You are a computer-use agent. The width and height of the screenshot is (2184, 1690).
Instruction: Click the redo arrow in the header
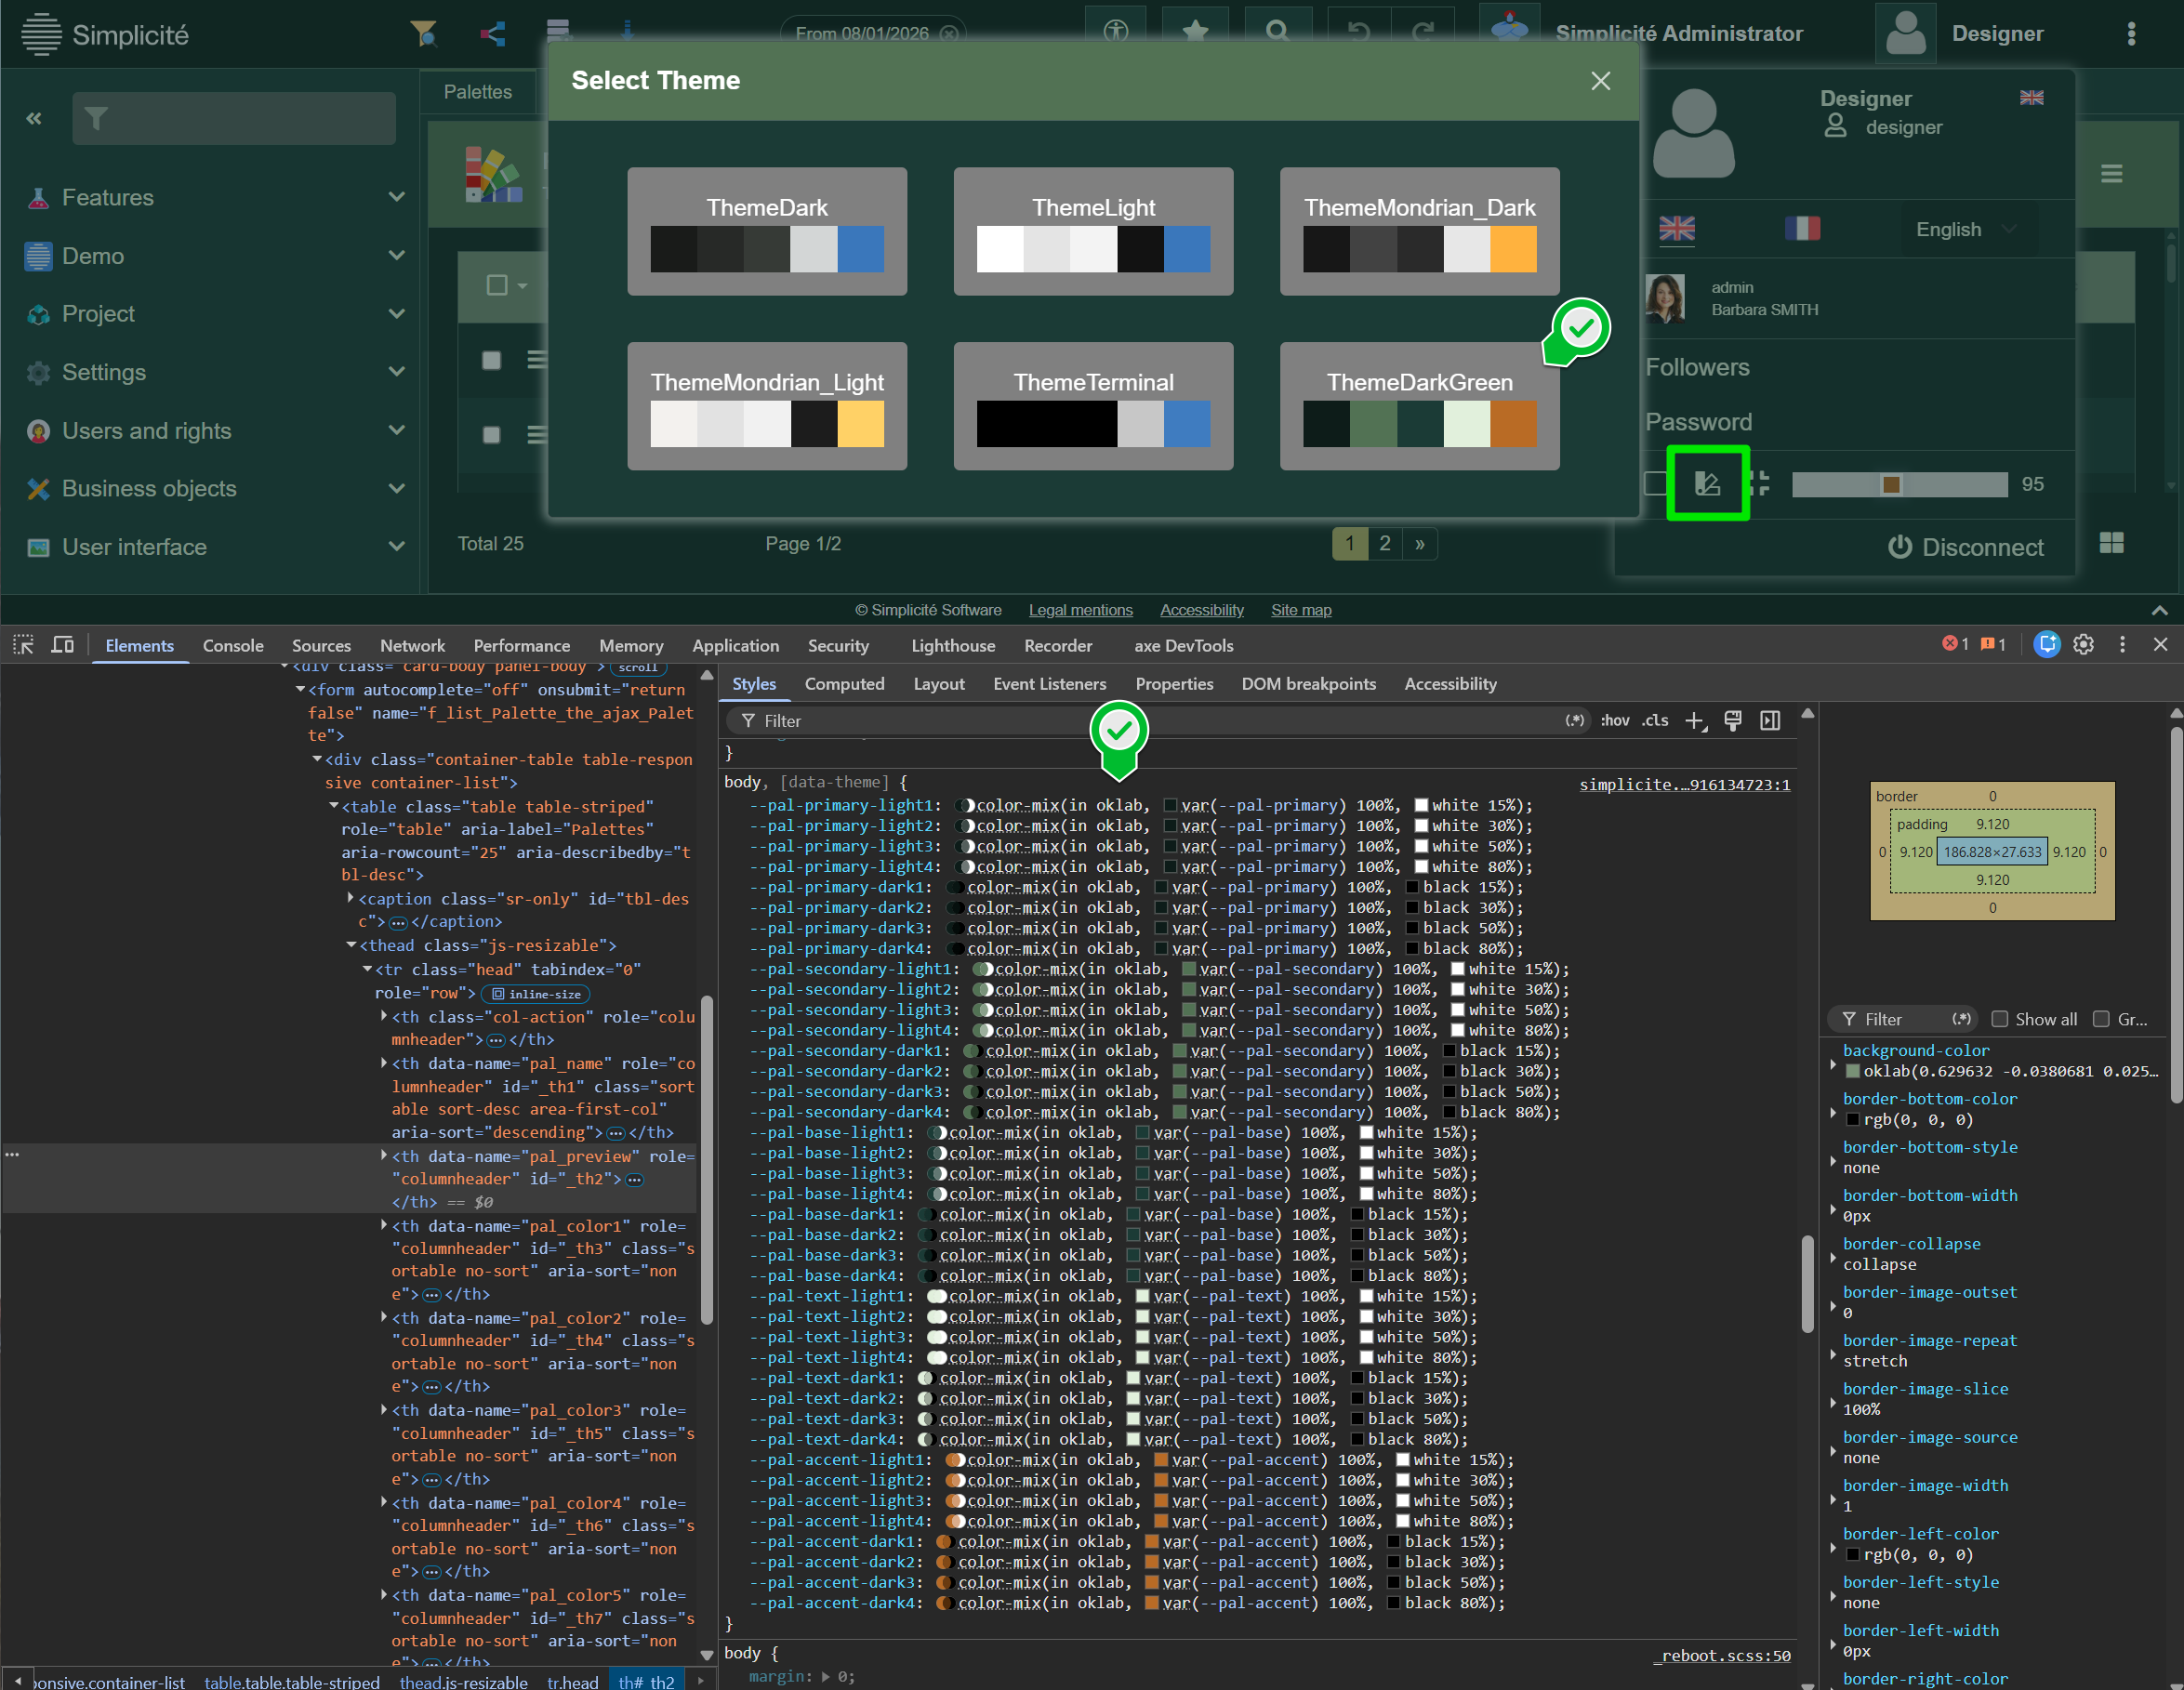point(1423,32)
